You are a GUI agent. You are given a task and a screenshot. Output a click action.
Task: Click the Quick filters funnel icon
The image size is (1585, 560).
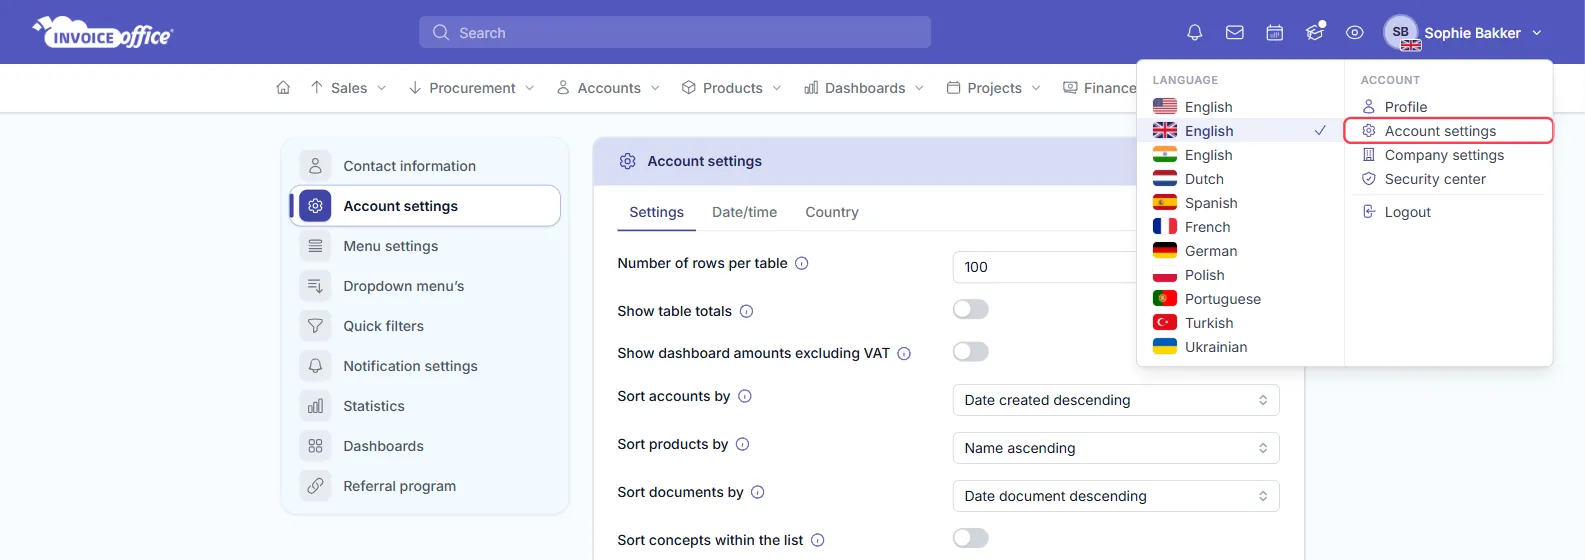[x=315, y=326]
